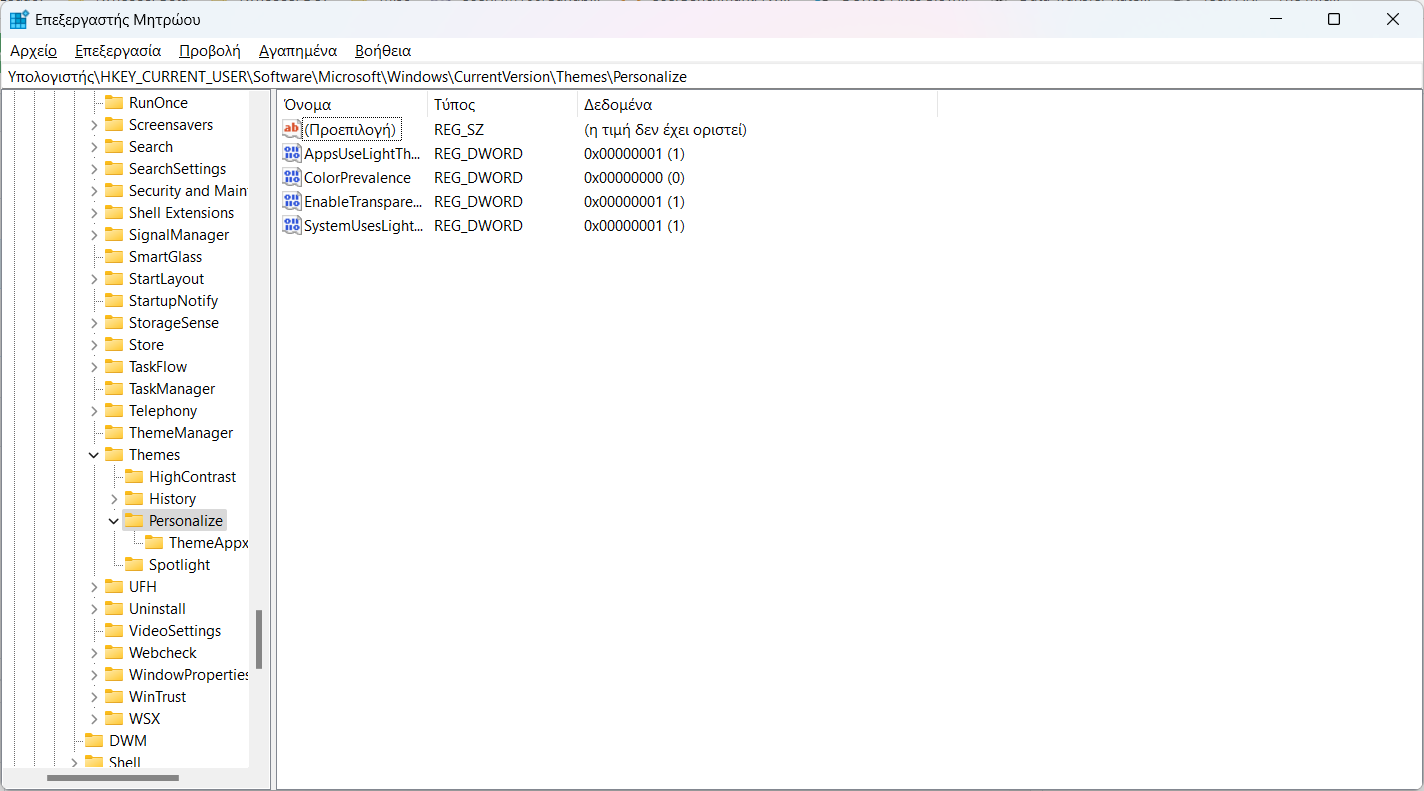The height and width of the screenshot is (791, 1424).
Task: Expand the Uninstall key
Action: (x=94, y=609)
